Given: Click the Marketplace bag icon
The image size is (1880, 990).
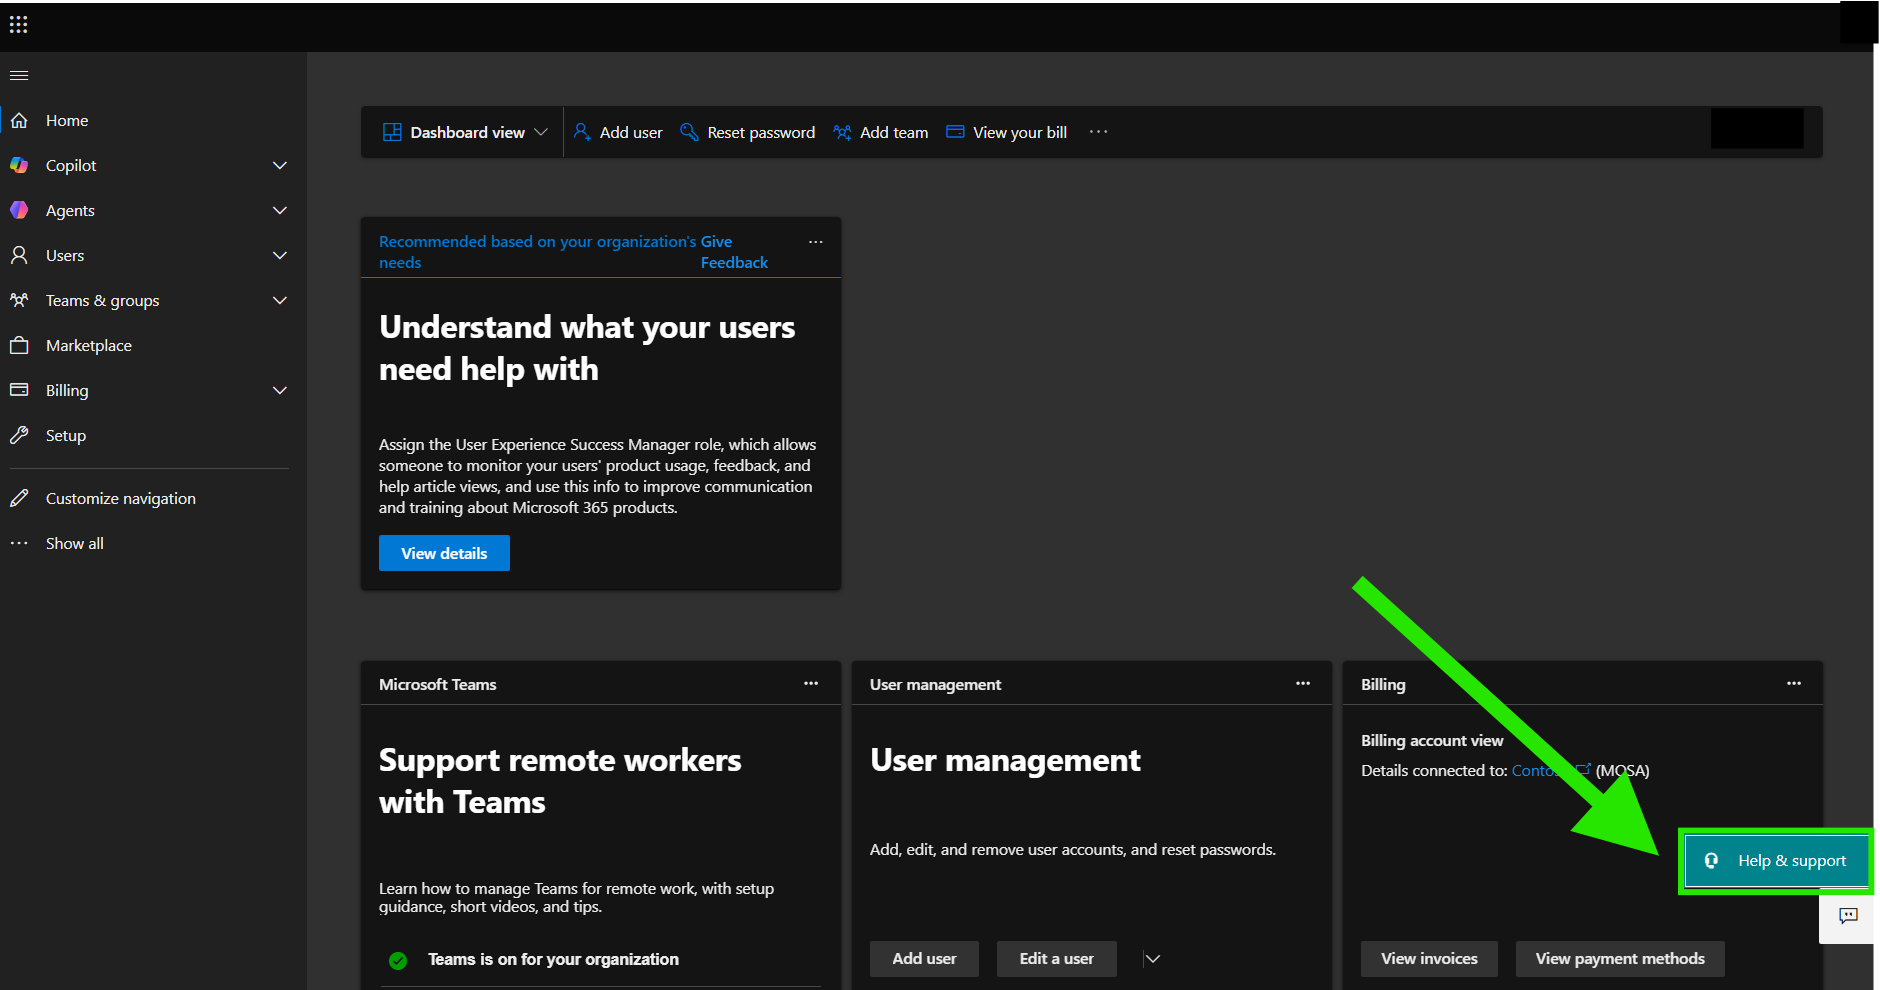Looking at the screenshot, I should click(x=19, y=345).
